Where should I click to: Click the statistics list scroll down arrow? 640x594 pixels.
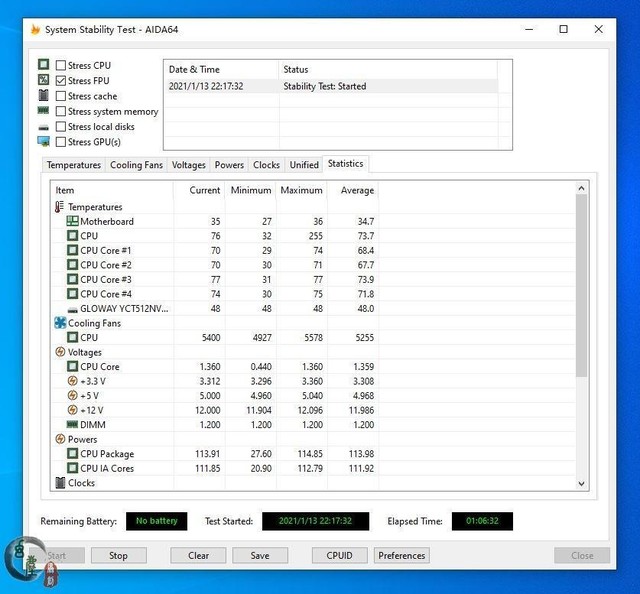click(x=581, y=484)
